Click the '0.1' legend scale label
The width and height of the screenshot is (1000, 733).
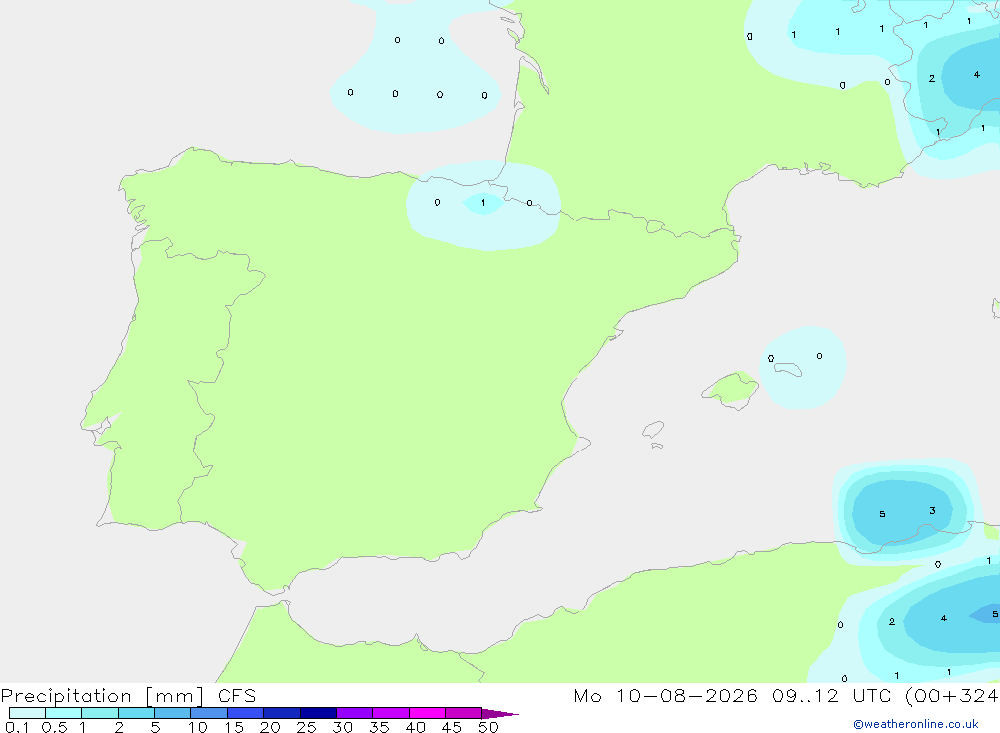tap(17, 727)
